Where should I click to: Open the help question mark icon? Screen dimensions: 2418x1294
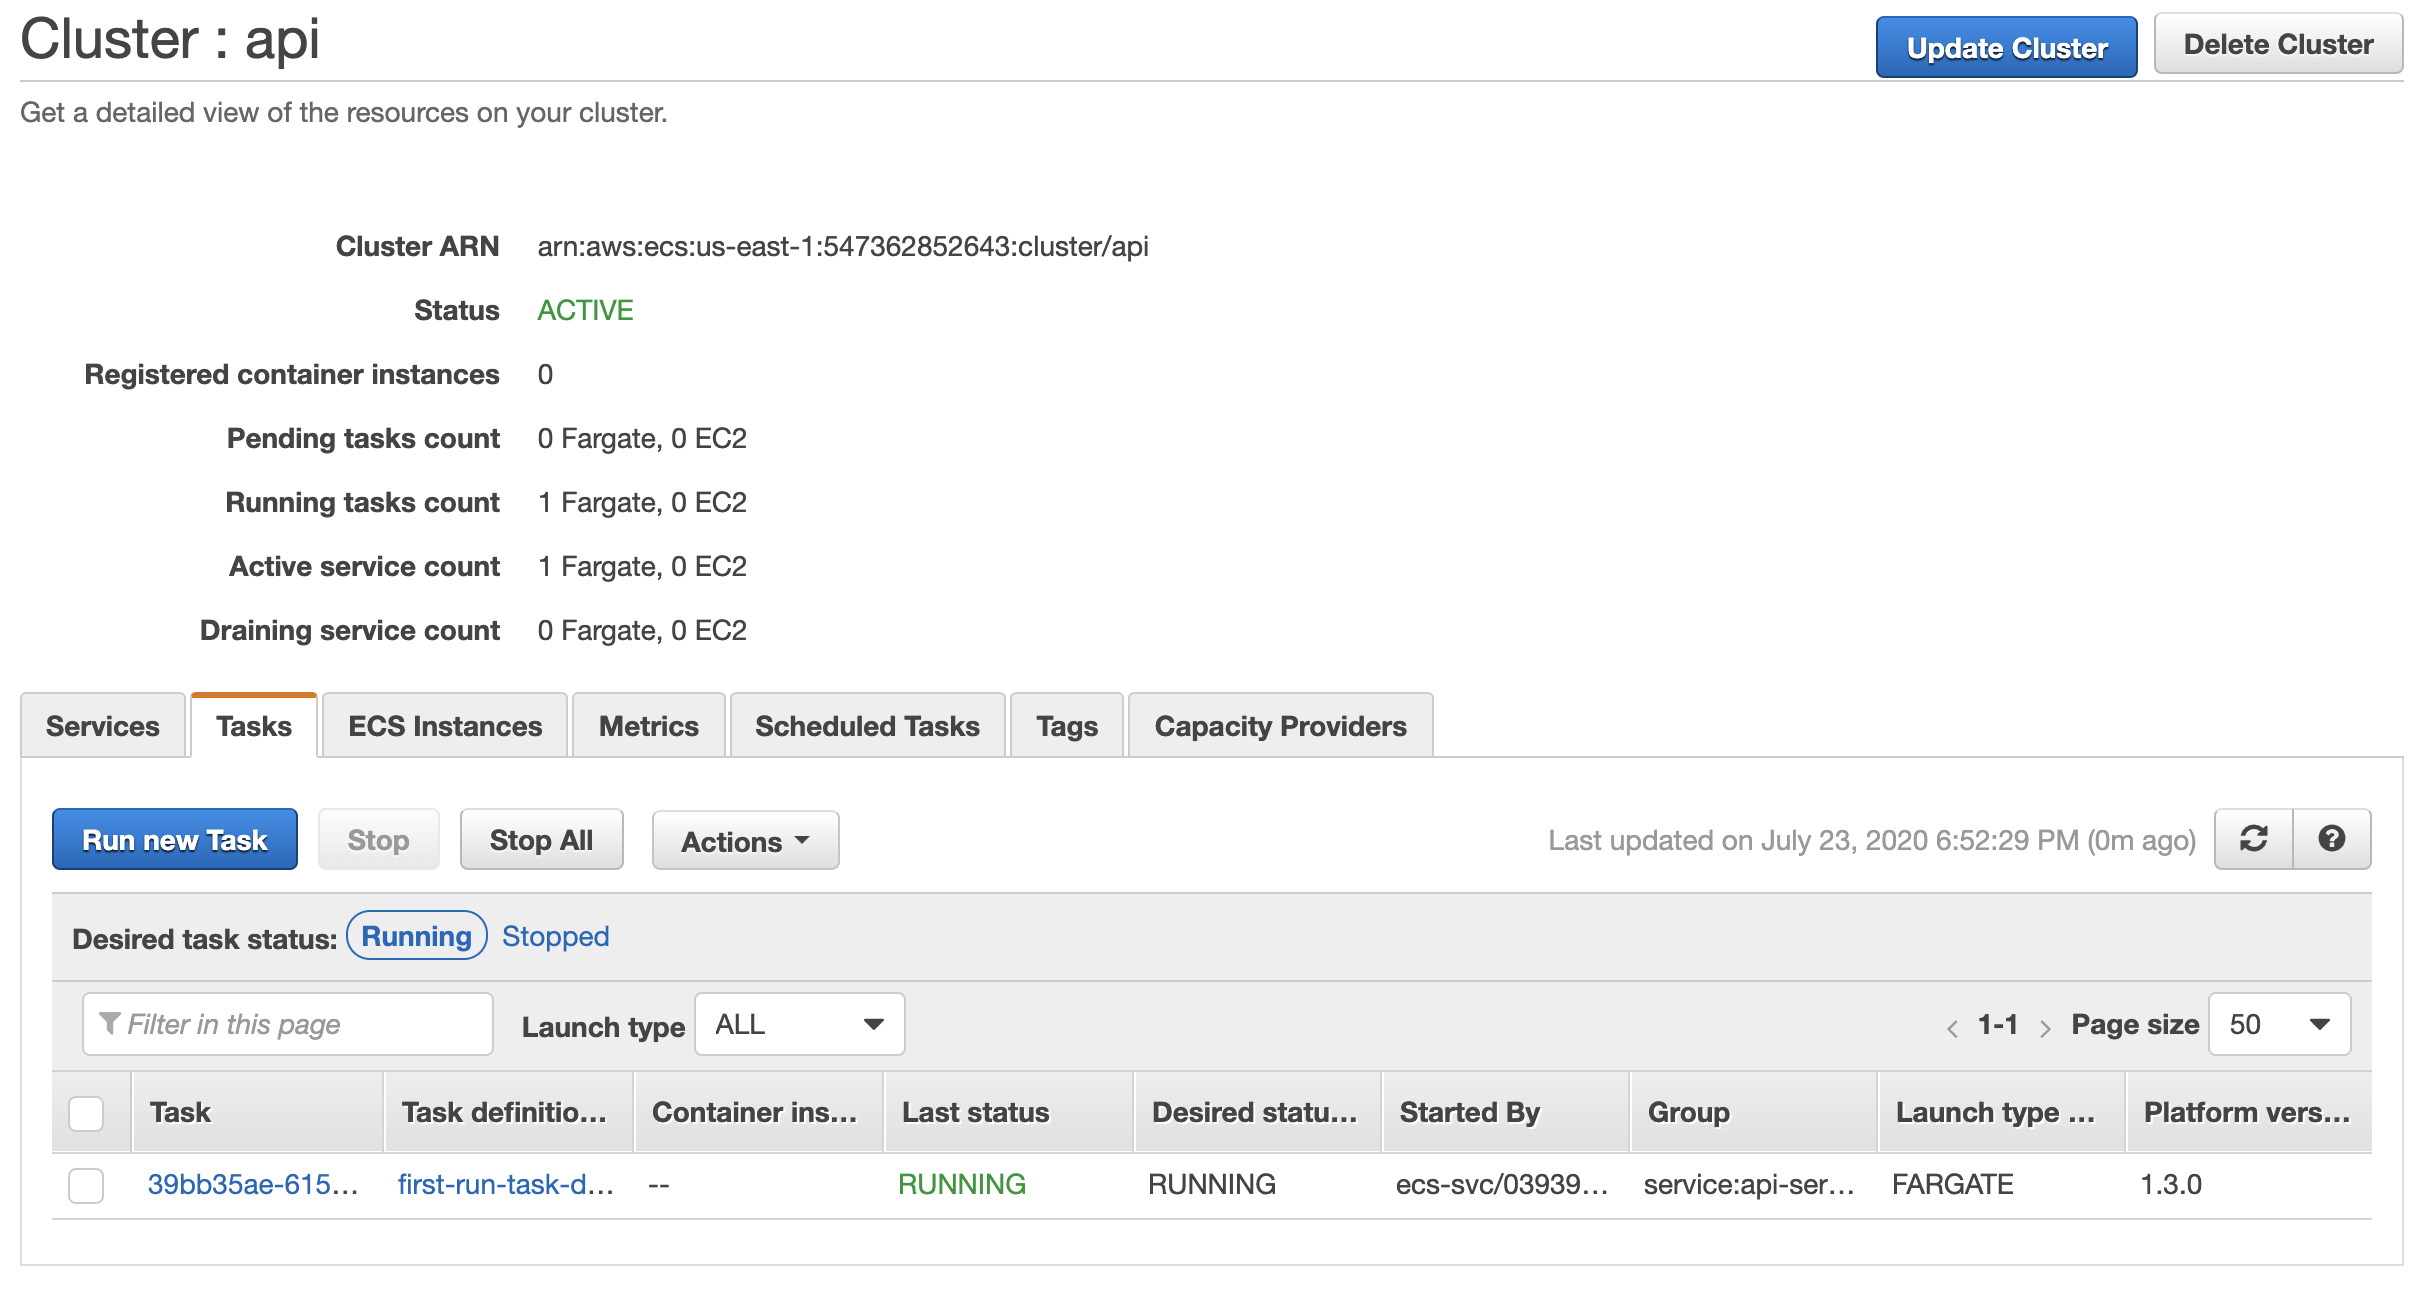[x=2331, y=839]
